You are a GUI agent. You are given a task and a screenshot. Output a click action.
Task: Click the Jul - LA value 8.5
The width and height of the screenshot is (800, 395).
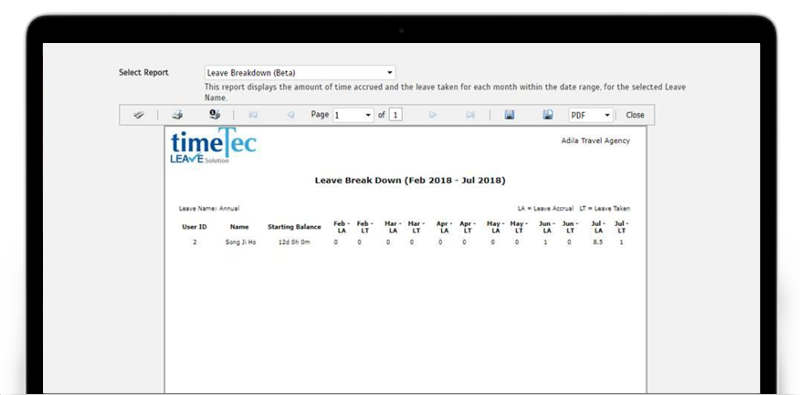tap(597, 242)
